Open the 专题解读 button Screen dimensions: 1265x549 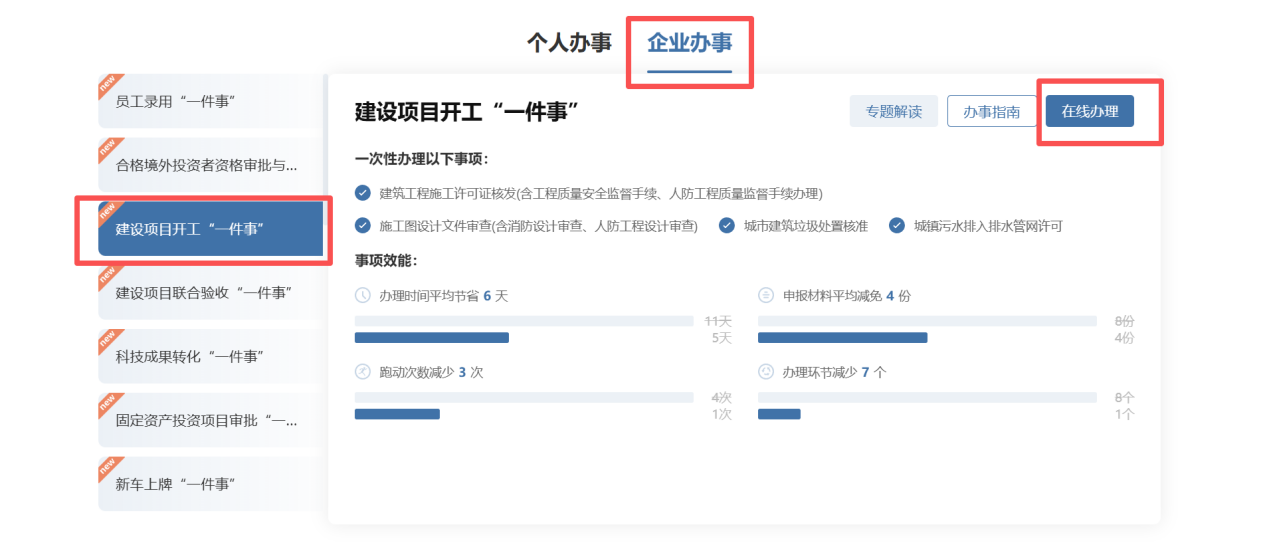[893, 112]
